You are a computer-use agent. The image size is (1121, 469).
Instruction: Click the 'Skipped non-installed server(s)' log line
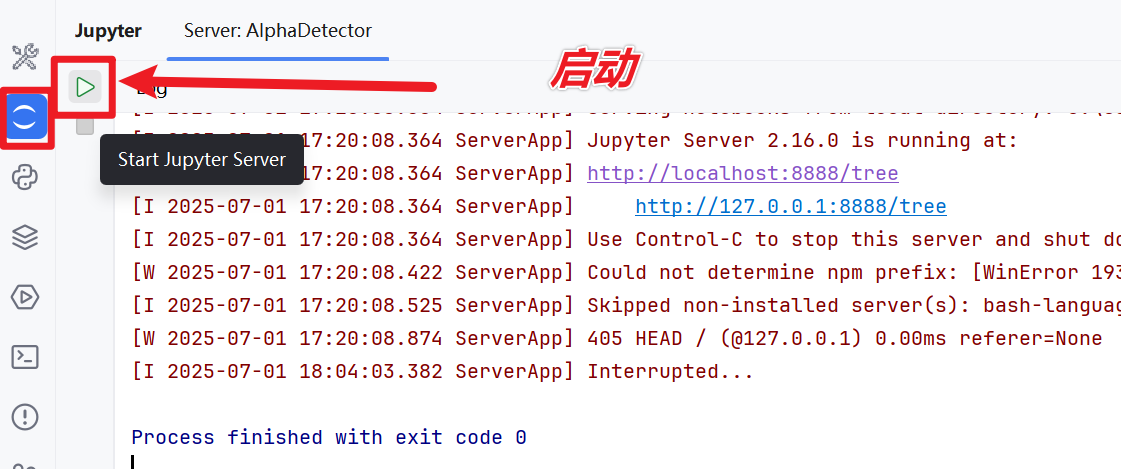coord(626,305)
